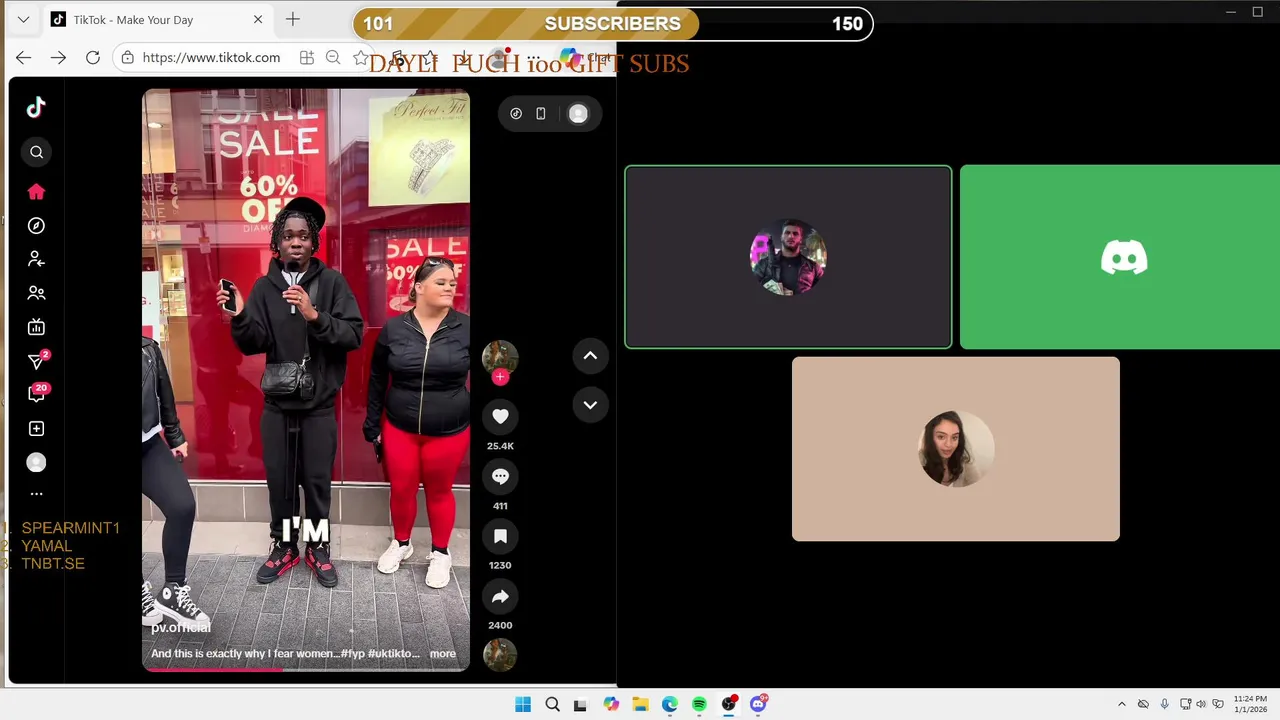The width and height of the screenshot is (1280, 720).
Task: Select the male avatar Discord call tile
Action: click(788, 257)
